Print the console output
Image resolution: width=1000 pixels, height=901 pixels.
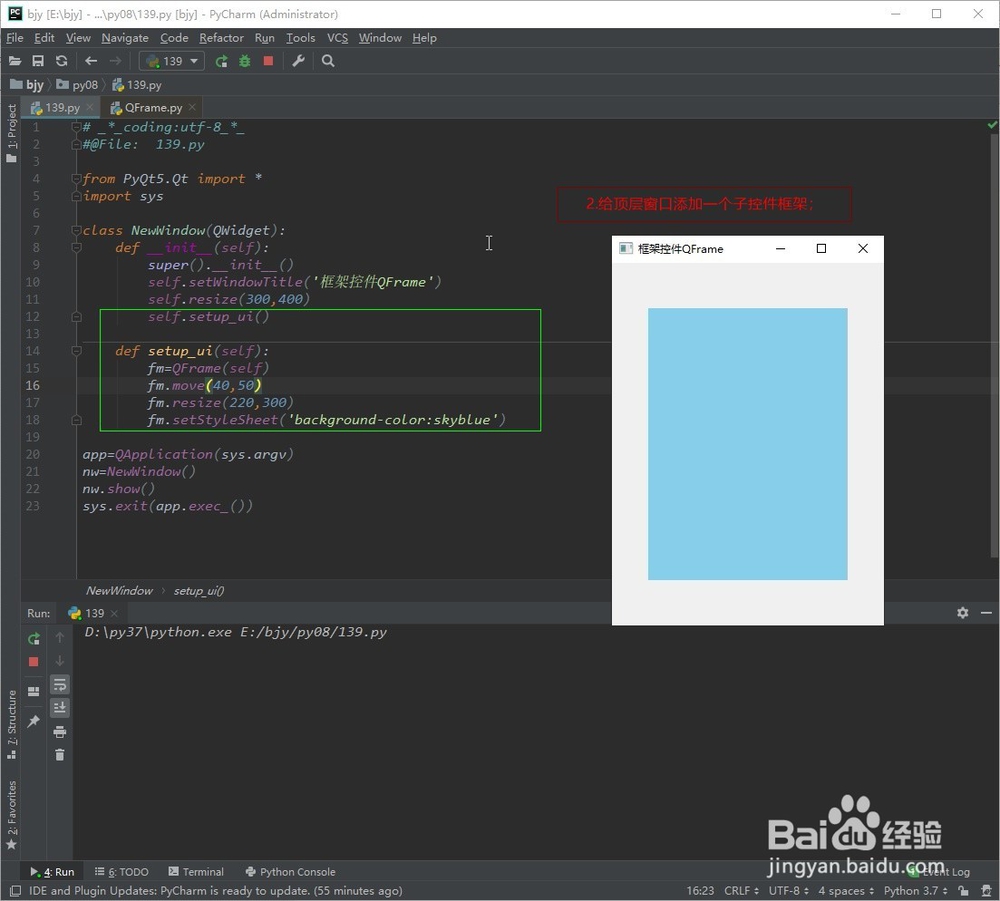(60, 732)
